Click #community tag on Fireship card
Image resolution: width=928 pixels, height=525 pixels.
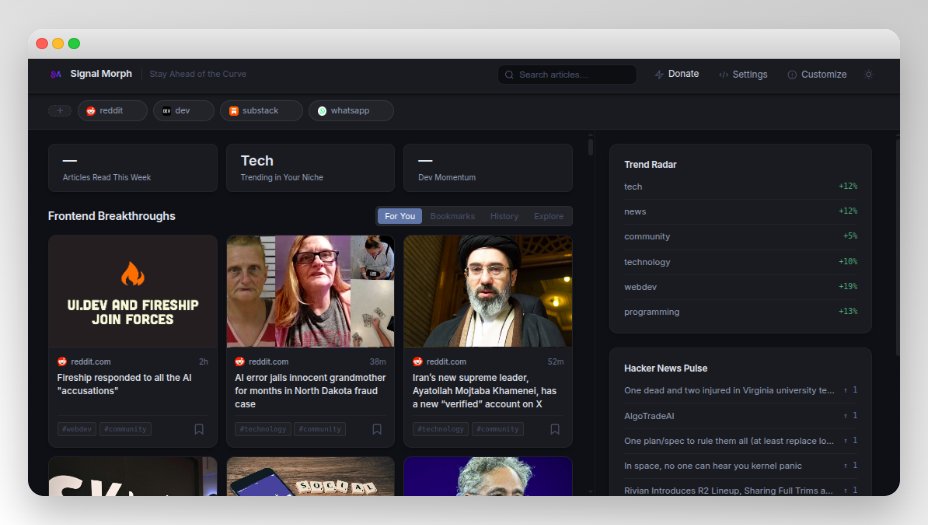125,429
